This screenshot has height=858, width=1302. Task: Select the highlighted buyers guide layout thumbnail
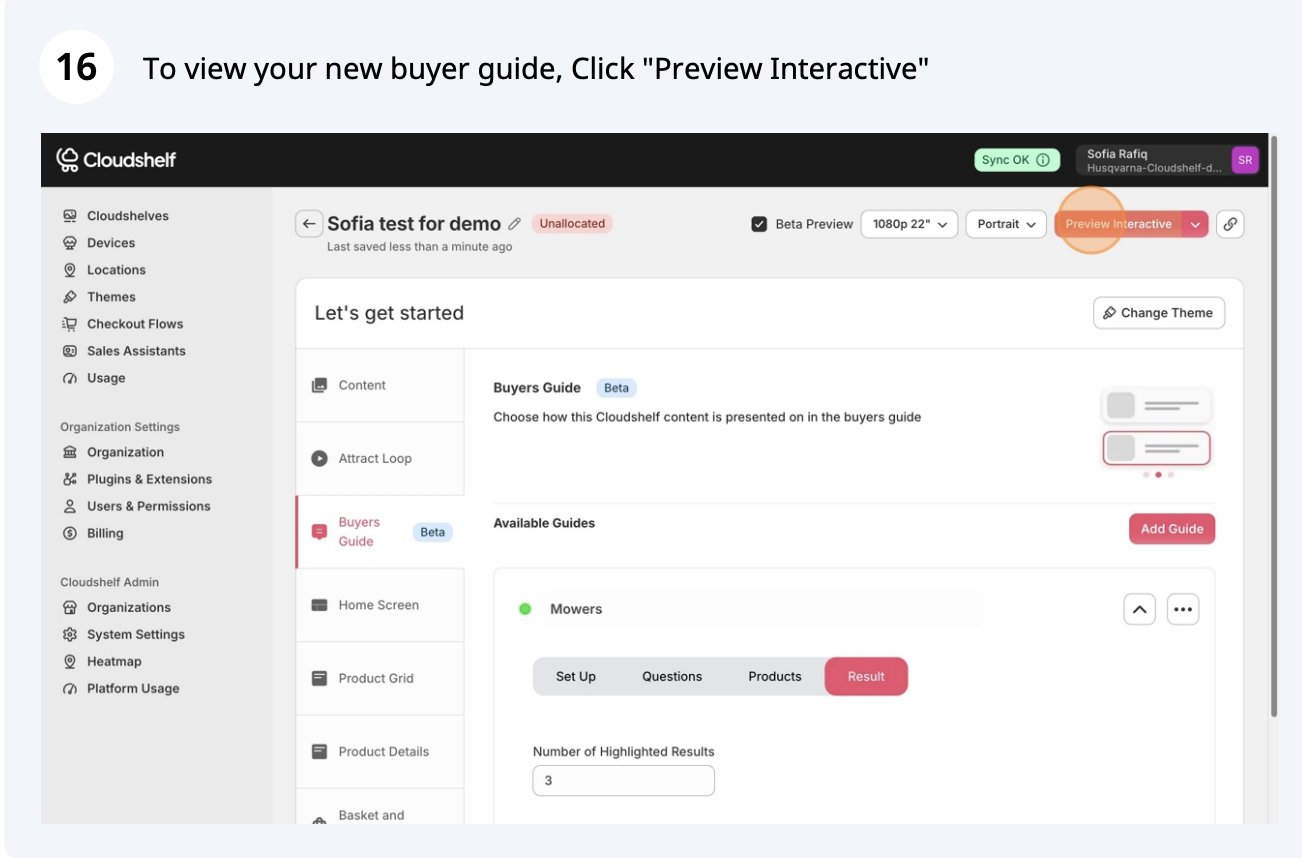(x=1156, y=447)
